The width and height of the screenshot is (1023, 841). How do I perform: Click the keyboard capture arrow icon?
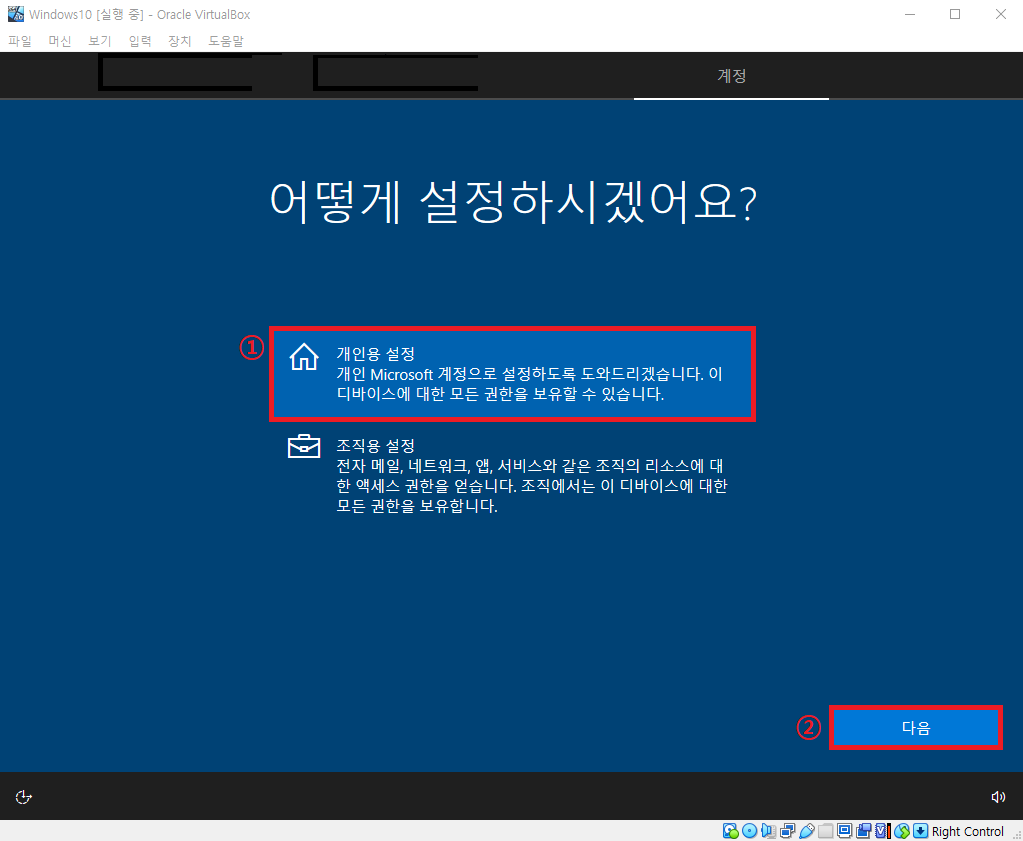[920, 831]
